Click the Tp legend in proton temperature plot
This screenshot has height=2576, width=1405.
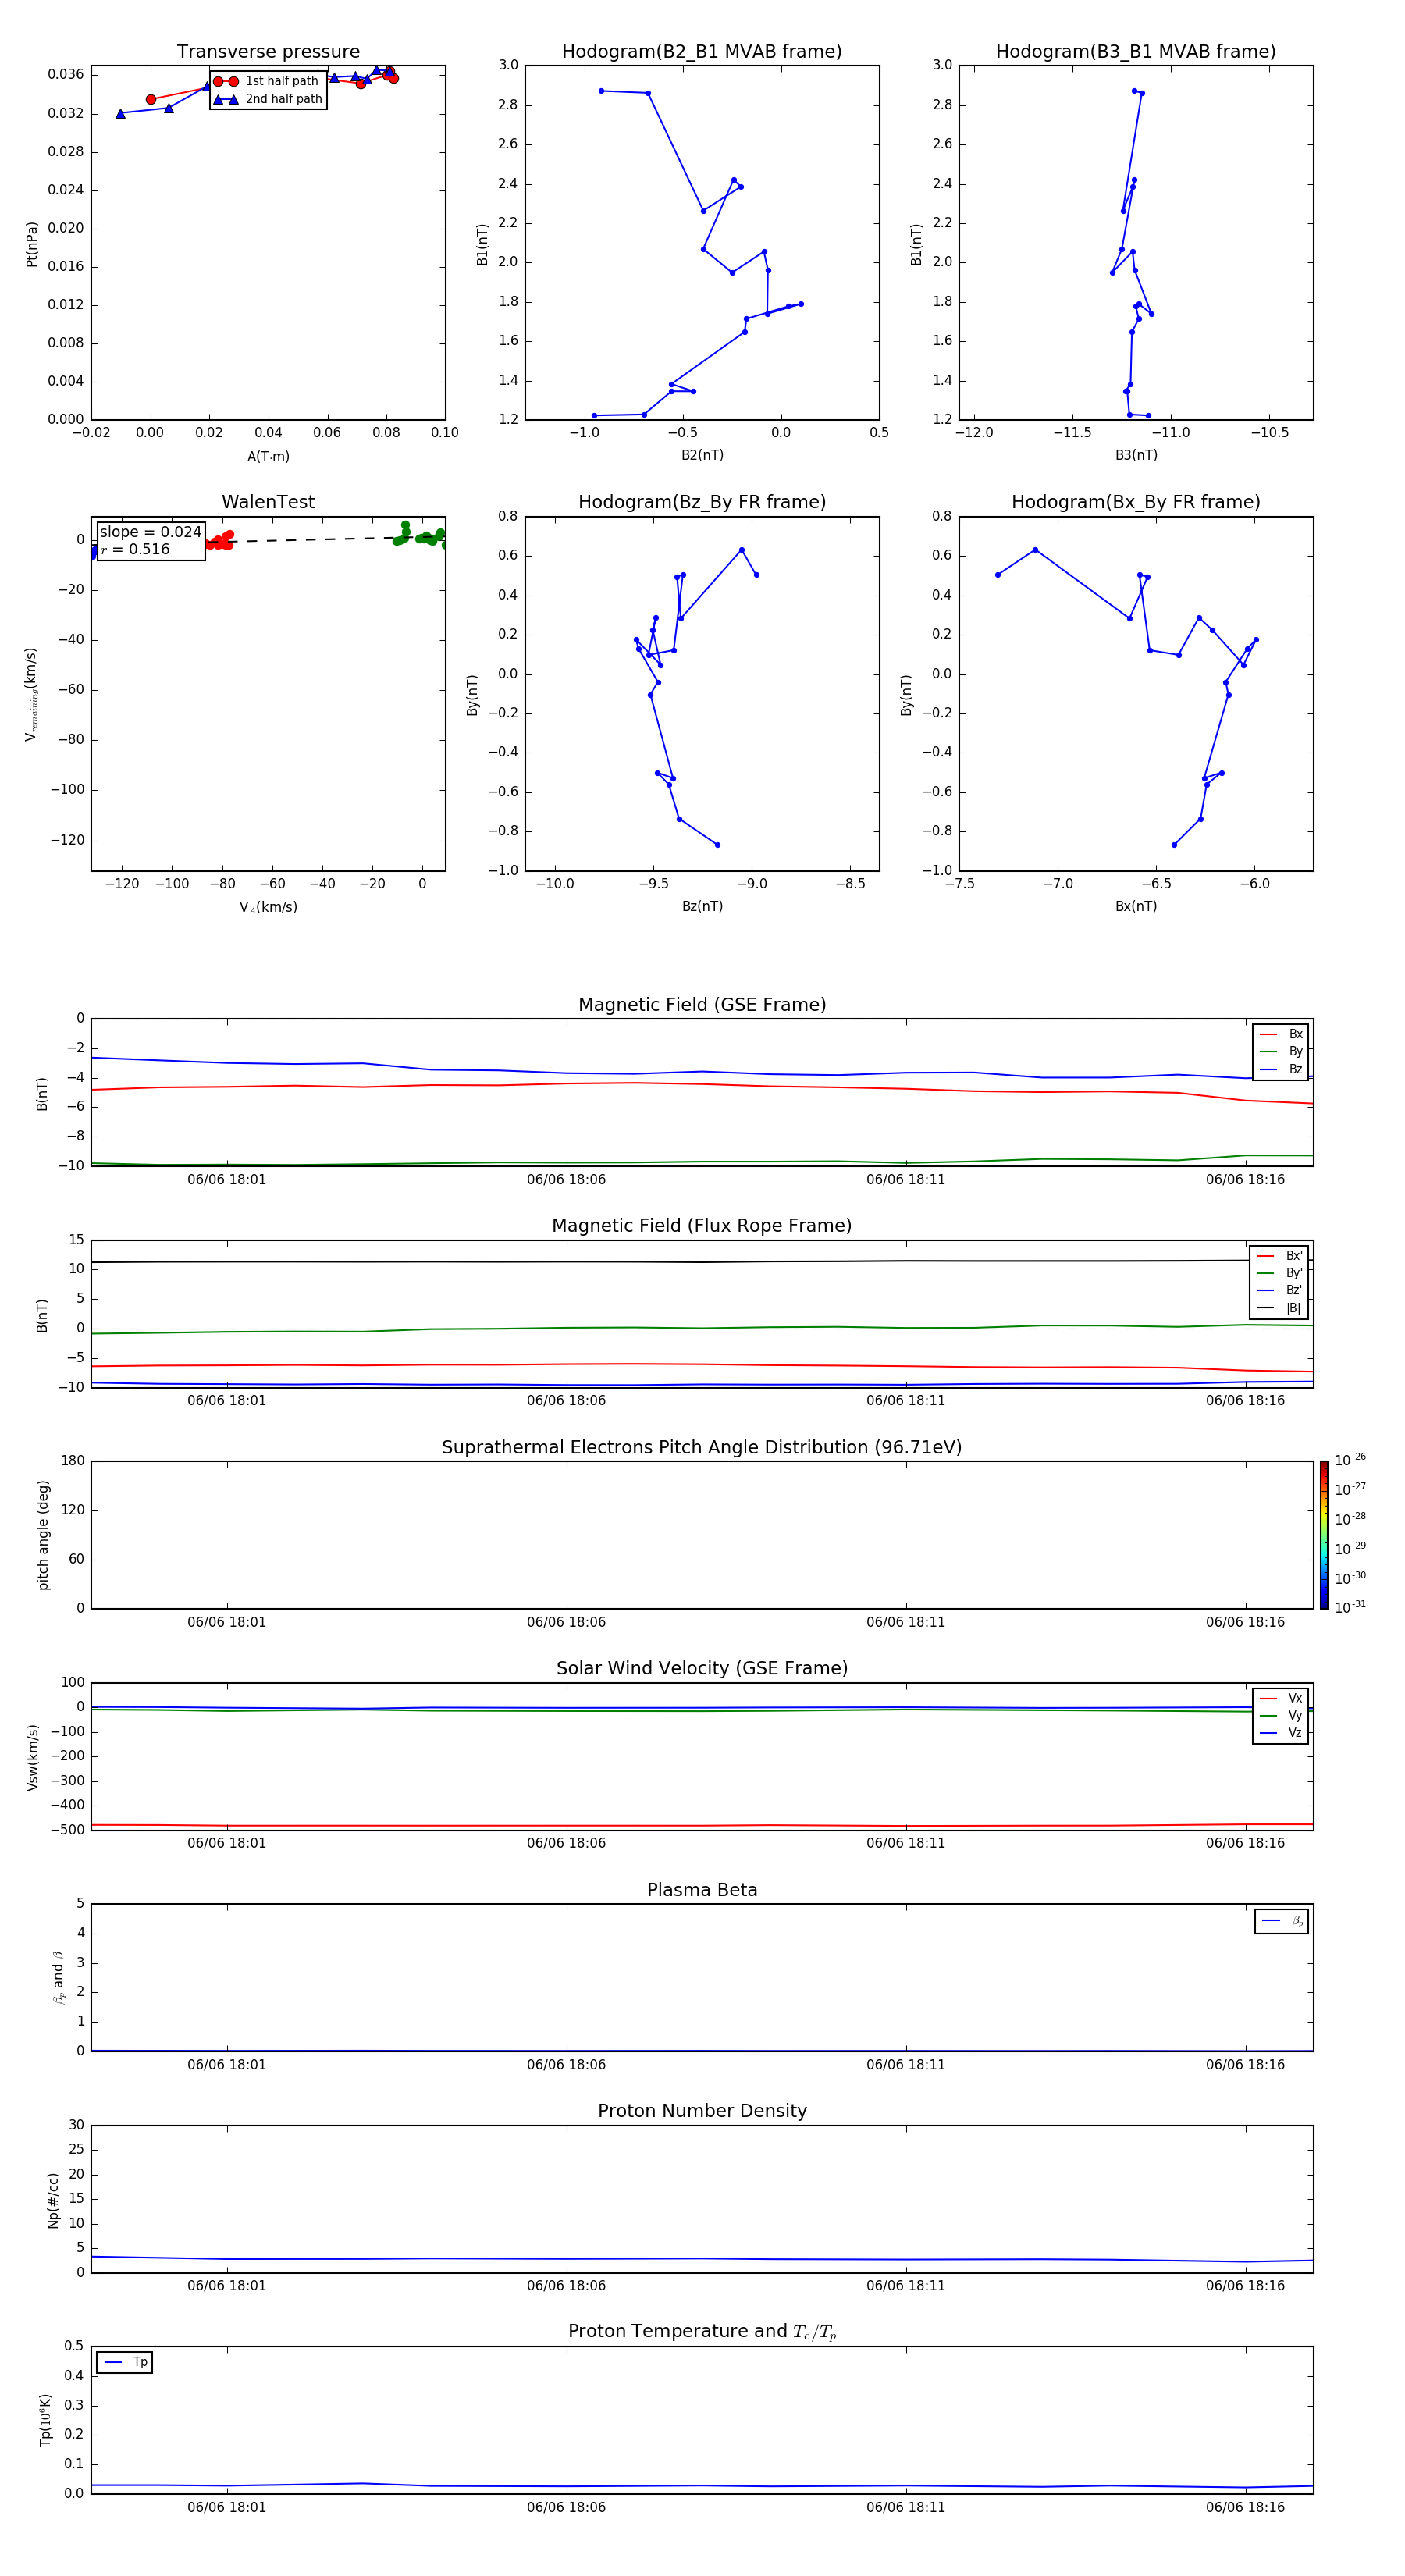(x=125, y=2363)
